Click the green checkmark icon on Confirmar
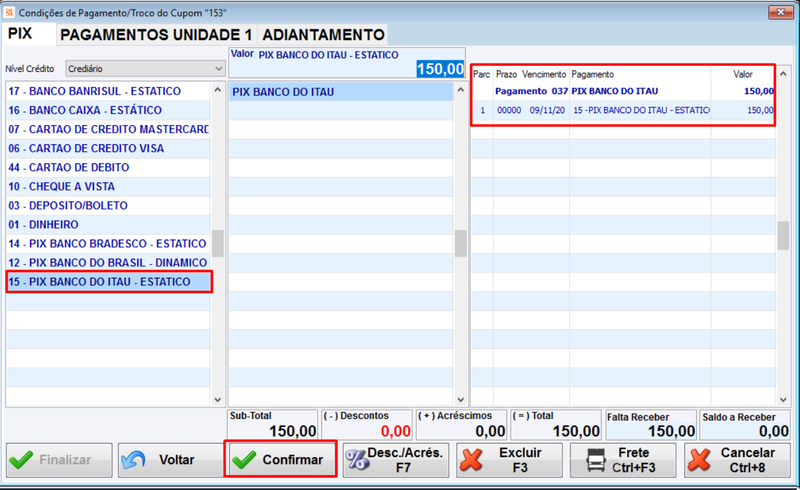Viewport: 800px width, 490px height. [x=244, y=459]
